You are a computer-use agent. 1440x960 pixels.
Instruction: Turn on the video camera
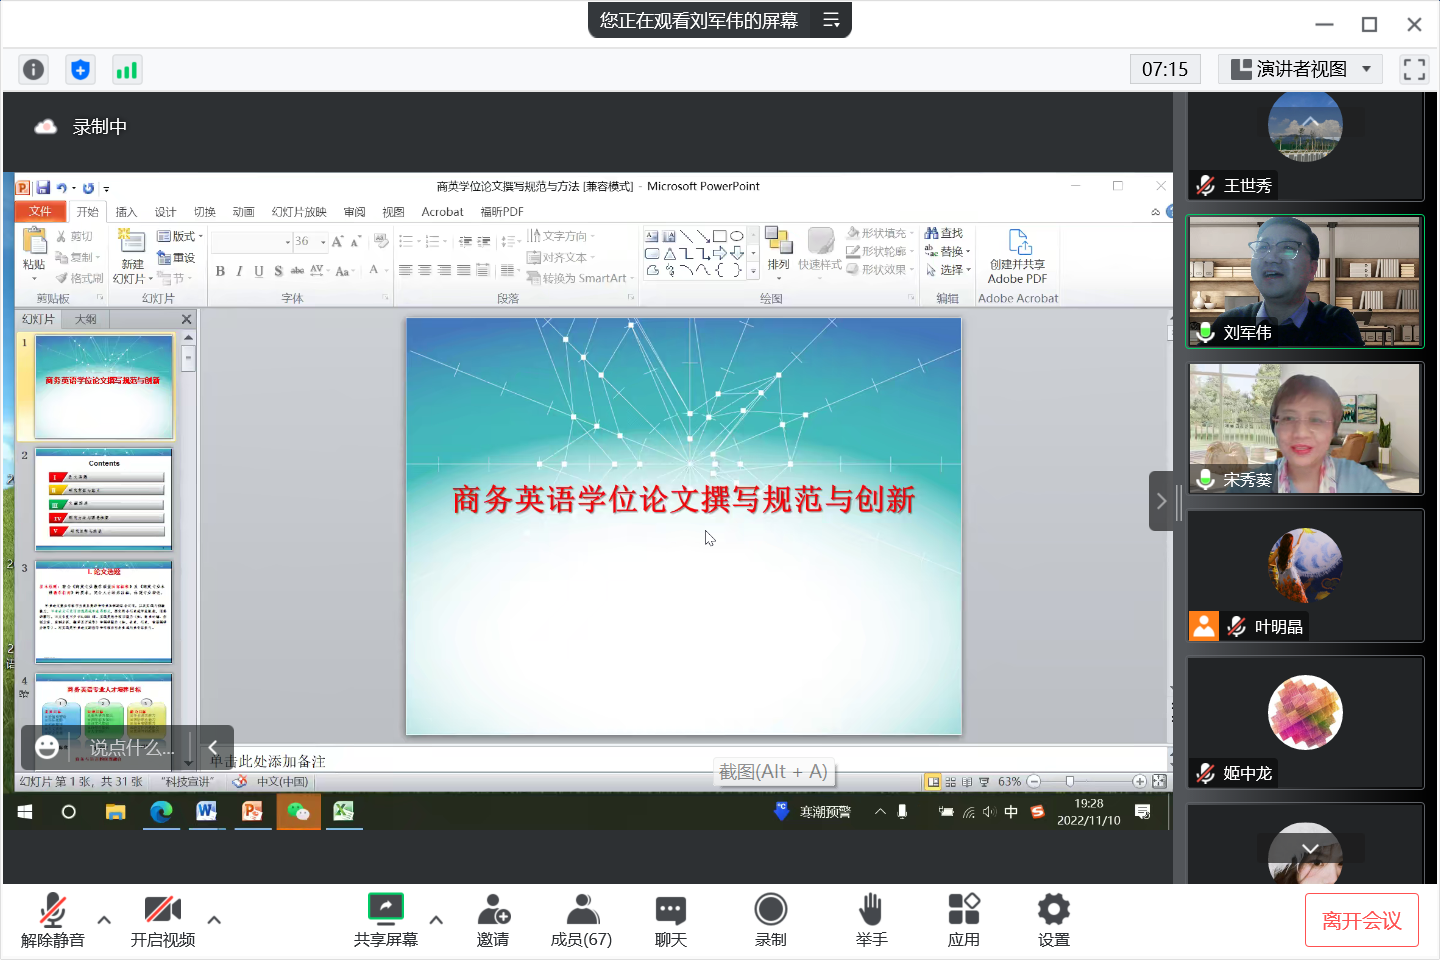pyautogui.click(x=162, y=919)
